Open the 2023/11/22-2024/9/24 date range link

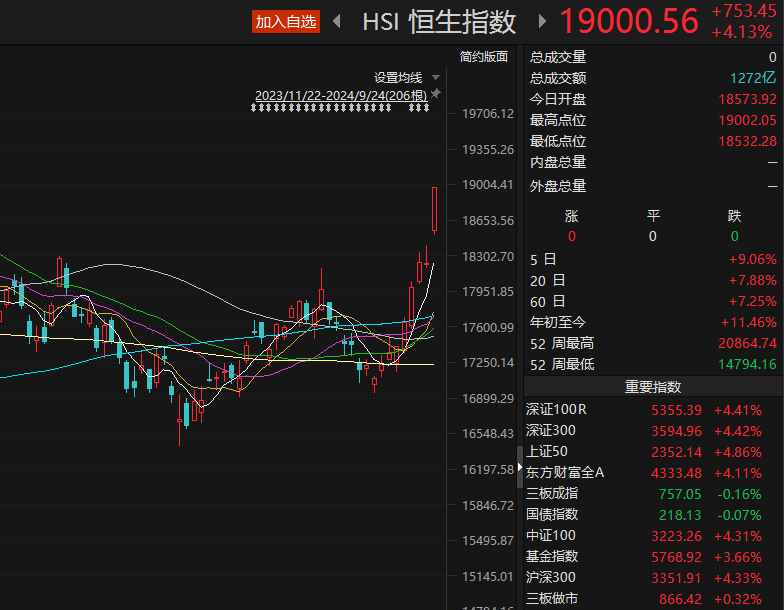click(341, 96)
